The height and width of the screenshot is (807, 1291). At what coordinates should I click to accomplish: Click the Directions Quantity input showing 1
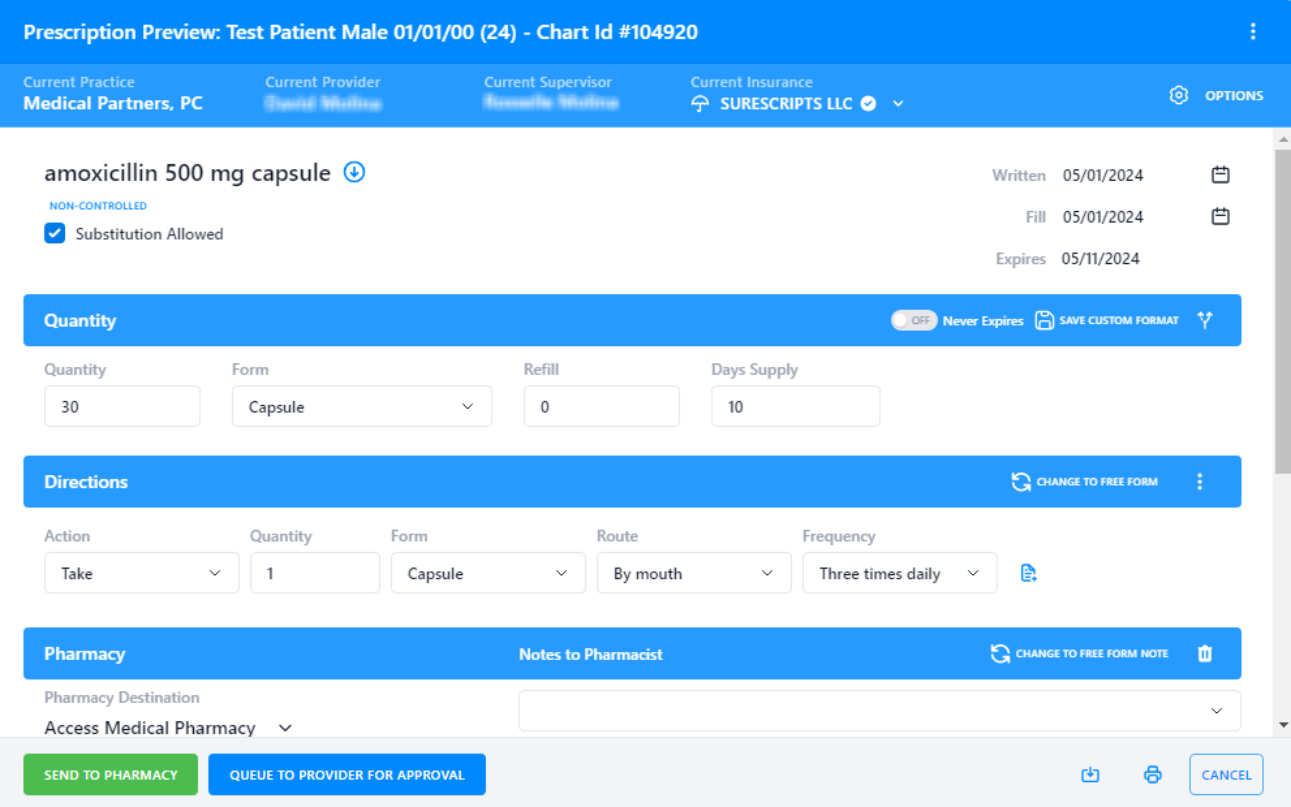pos(315,573)
